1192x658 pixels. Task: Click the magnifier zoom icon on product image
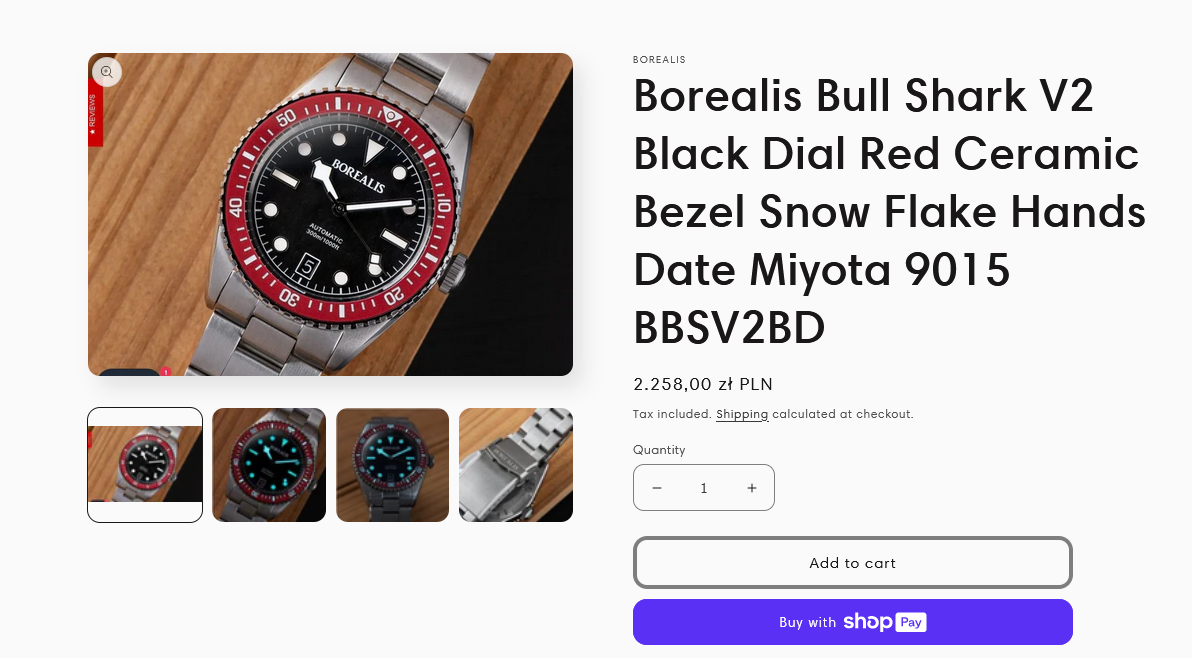(107, 72)
